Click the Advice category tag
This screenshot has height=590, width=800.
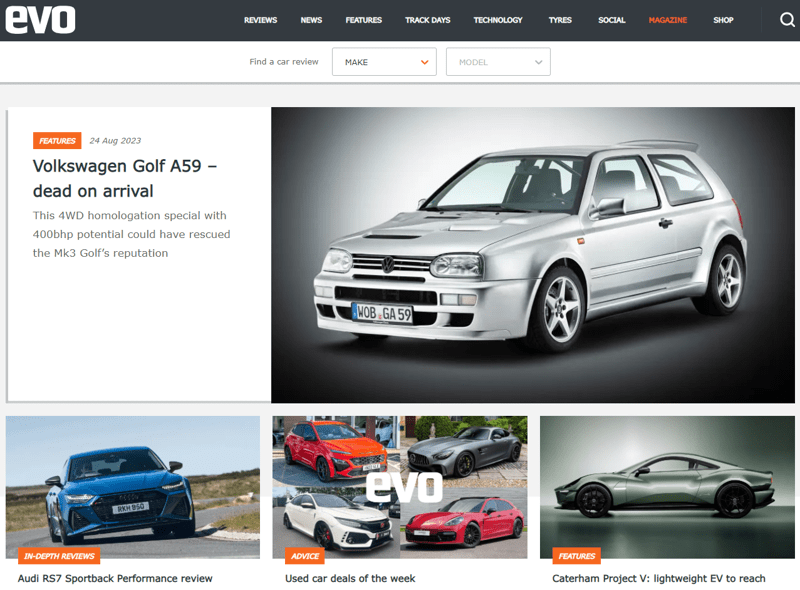click(305, 556)
